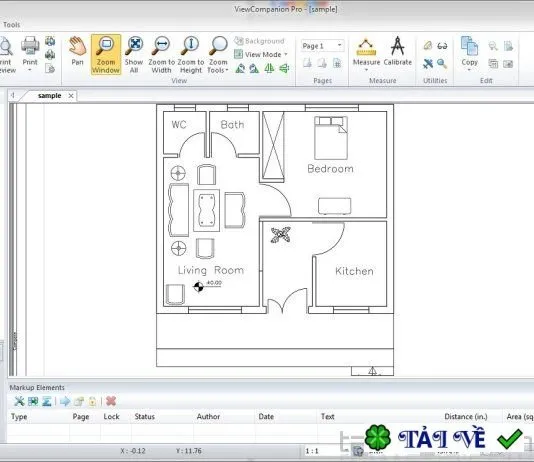
Task: Click the image icon in Edit group
Action: (508, 64)
